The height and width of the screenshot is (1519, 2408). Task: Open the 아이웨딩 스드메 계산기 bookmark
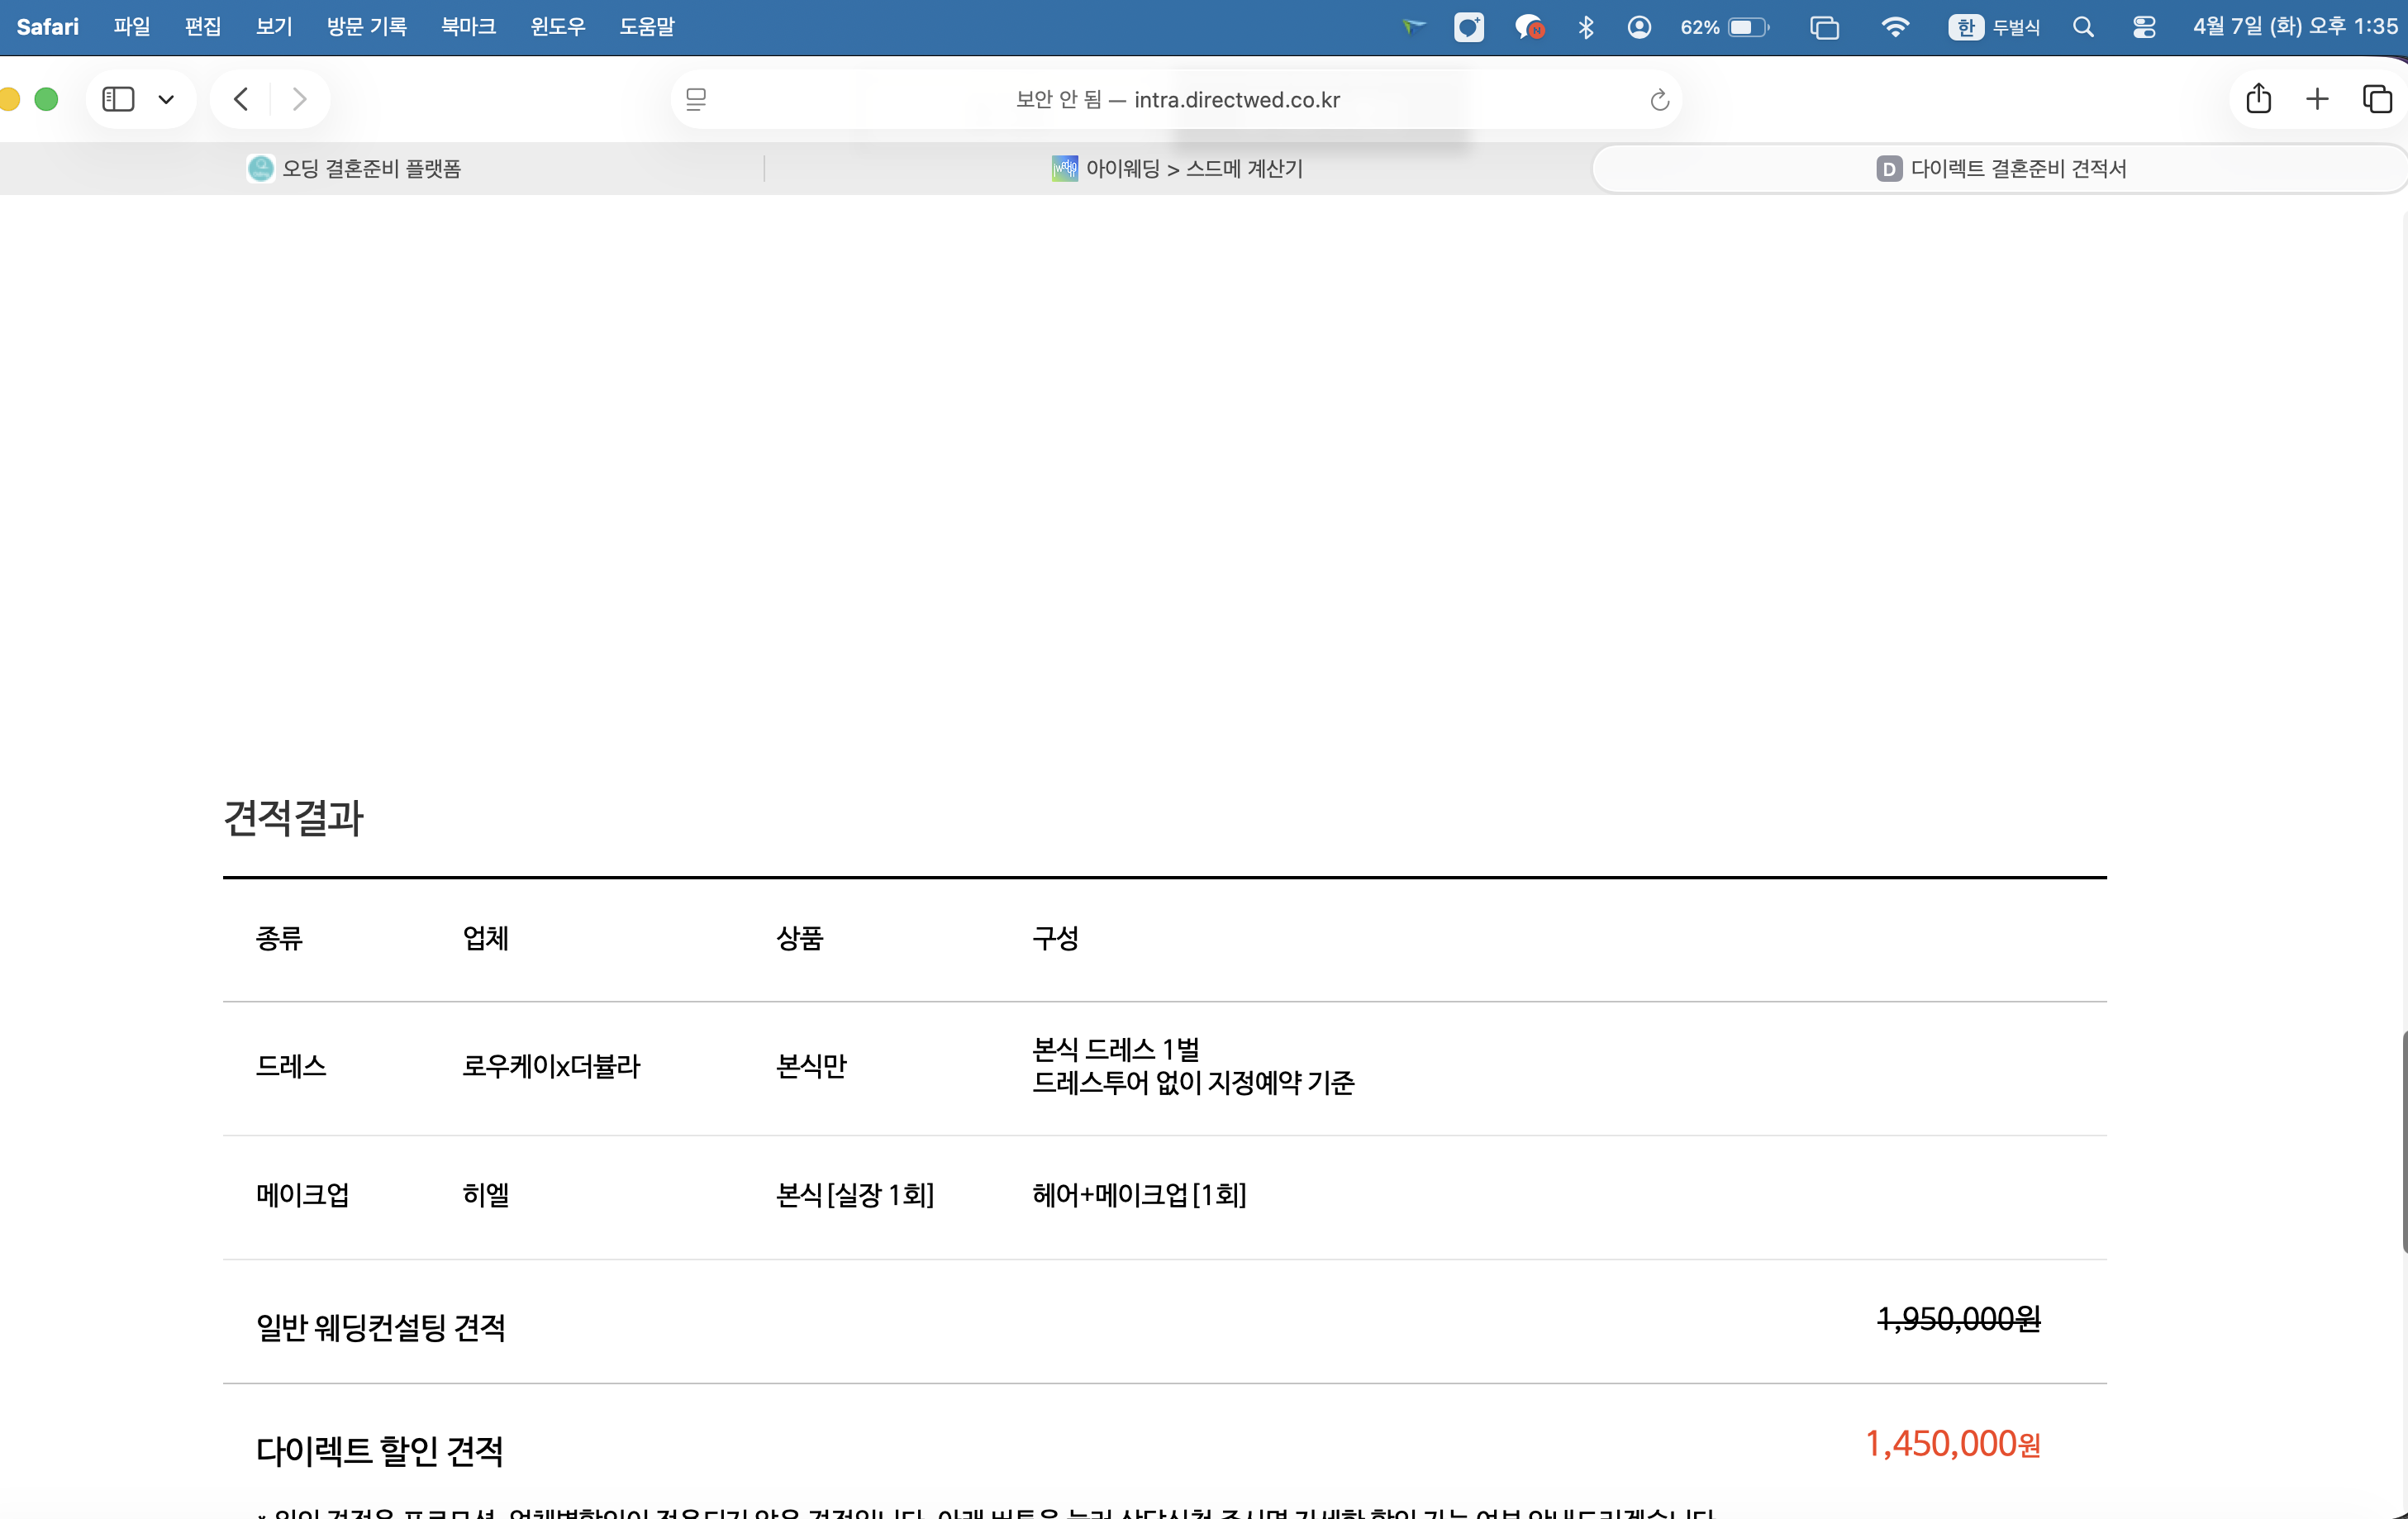tap(1178, 168)
